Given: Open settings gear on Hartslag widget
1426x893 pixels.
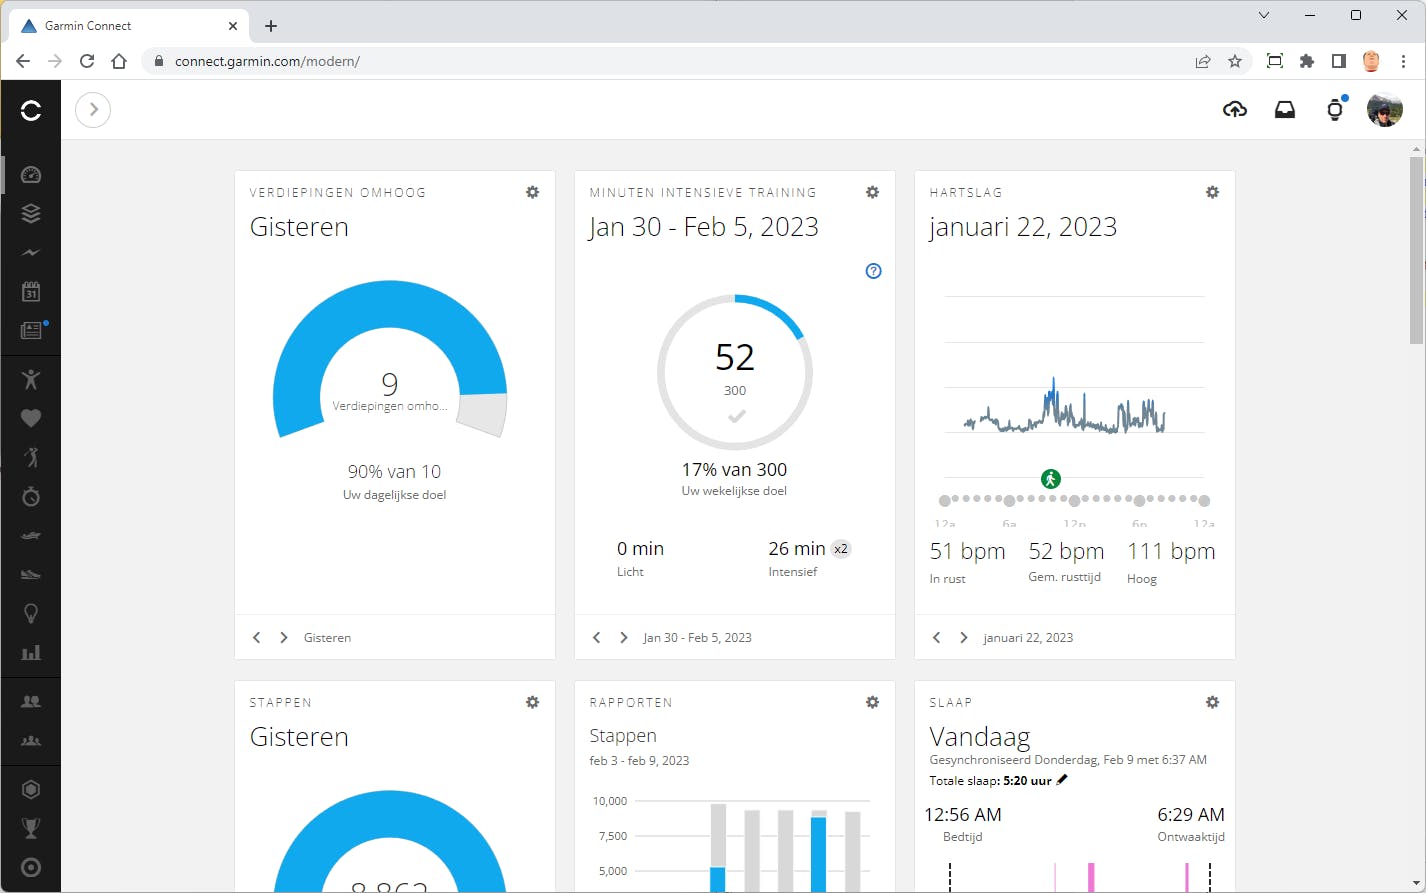Looking at the screenshot, I should (1212, 192).
